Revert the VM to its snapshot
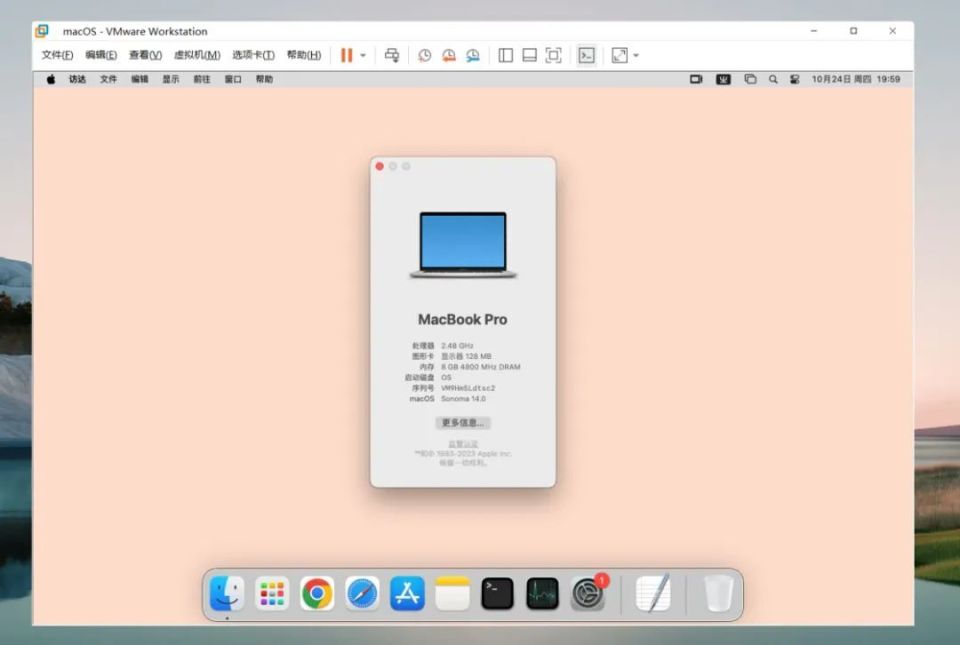Screen dimensions: 960x645 point(449,55)
